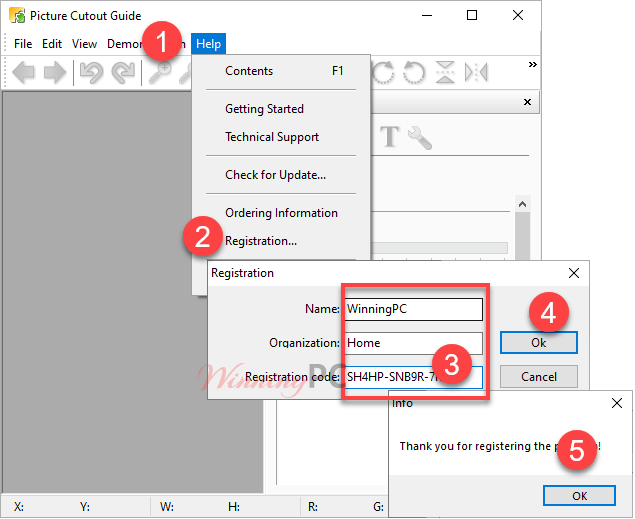Open the View menu

(x=84, y=44)
